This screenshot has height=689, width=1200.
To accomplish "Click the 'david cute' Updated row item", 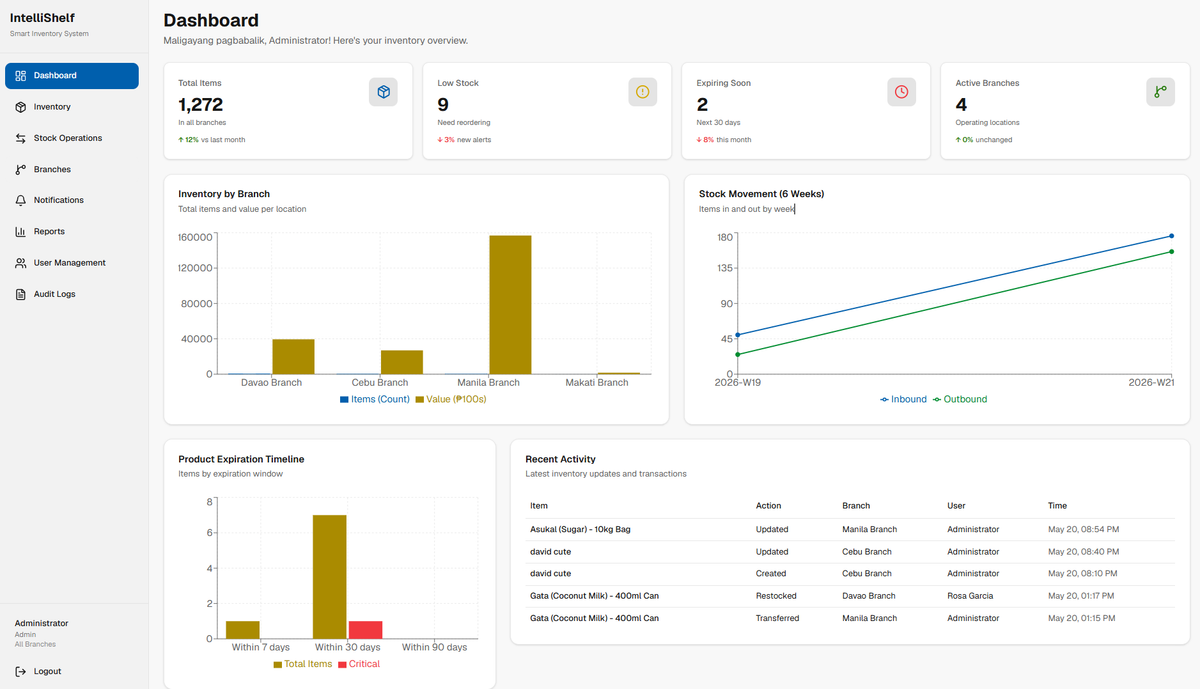I will tap(550, 552).
